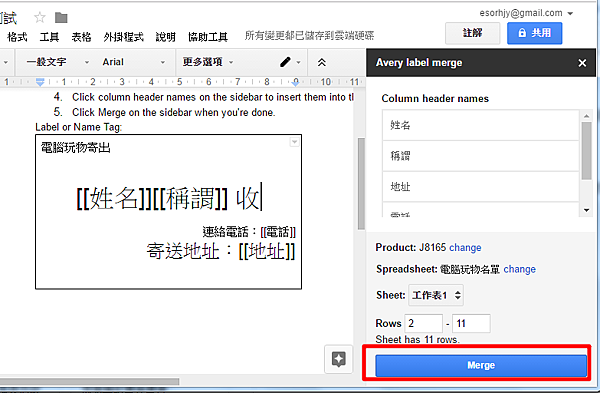Open the label box corner dropdown arrow
Image resolution: width=600 pixels, height=393 pixels.
pos(294,142)
